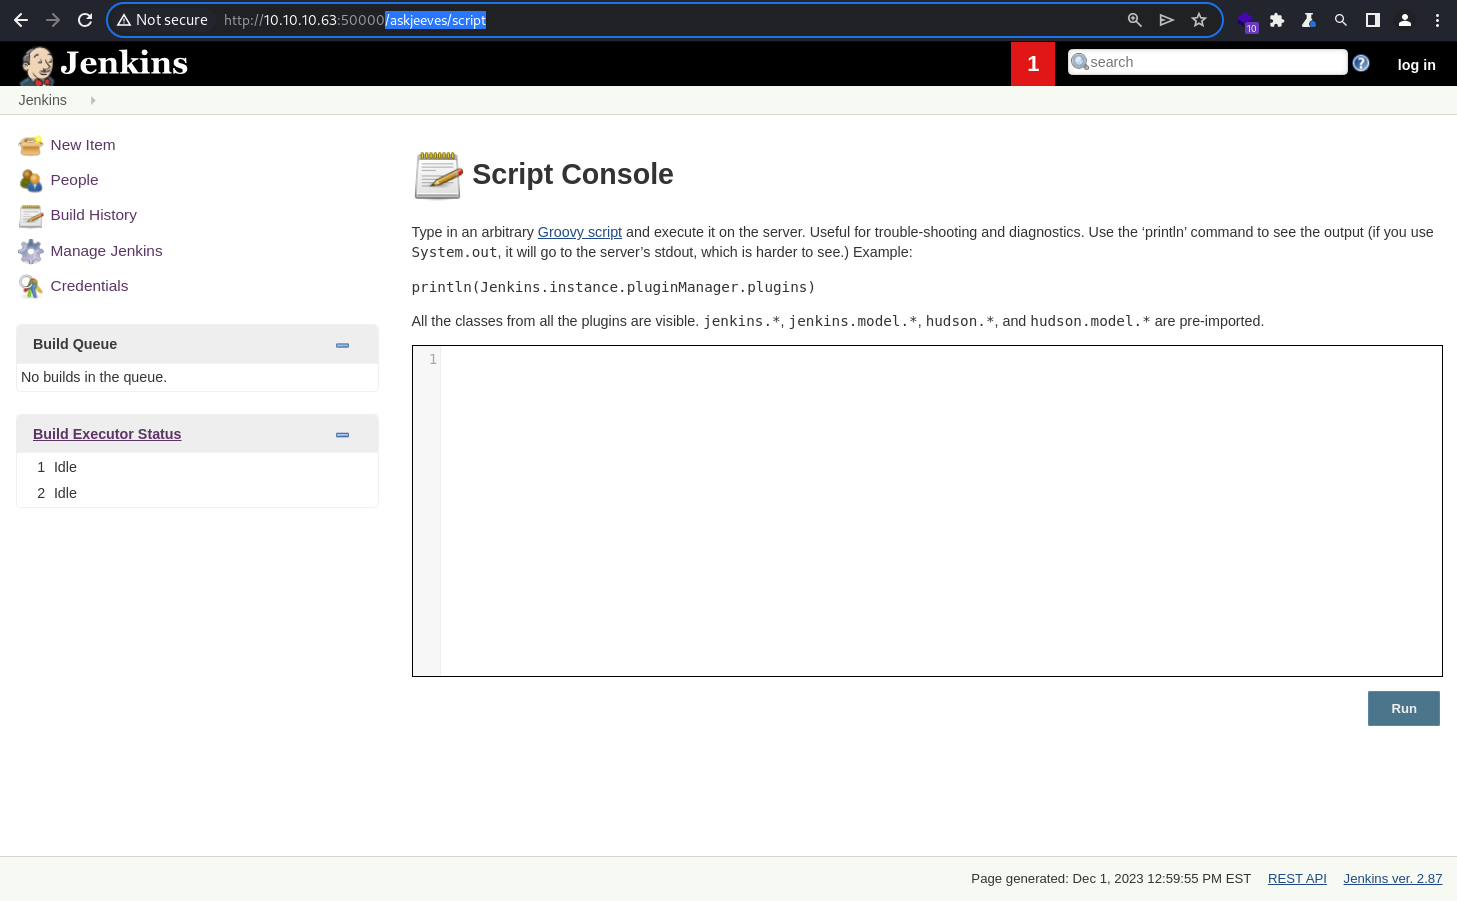Click the 'No builds in the queue.' text
This screenshot has height=901, width=1457.
point(94,377)
